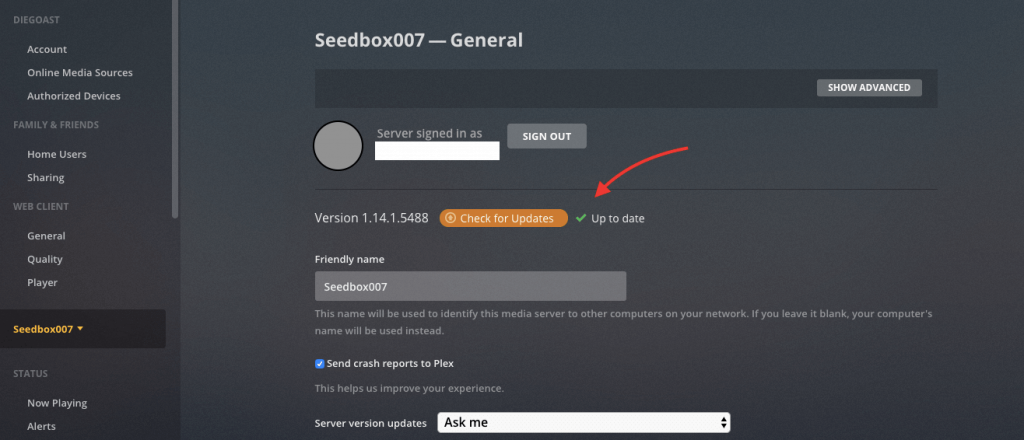Open the Server version updates dropdown

click(584, 422)
